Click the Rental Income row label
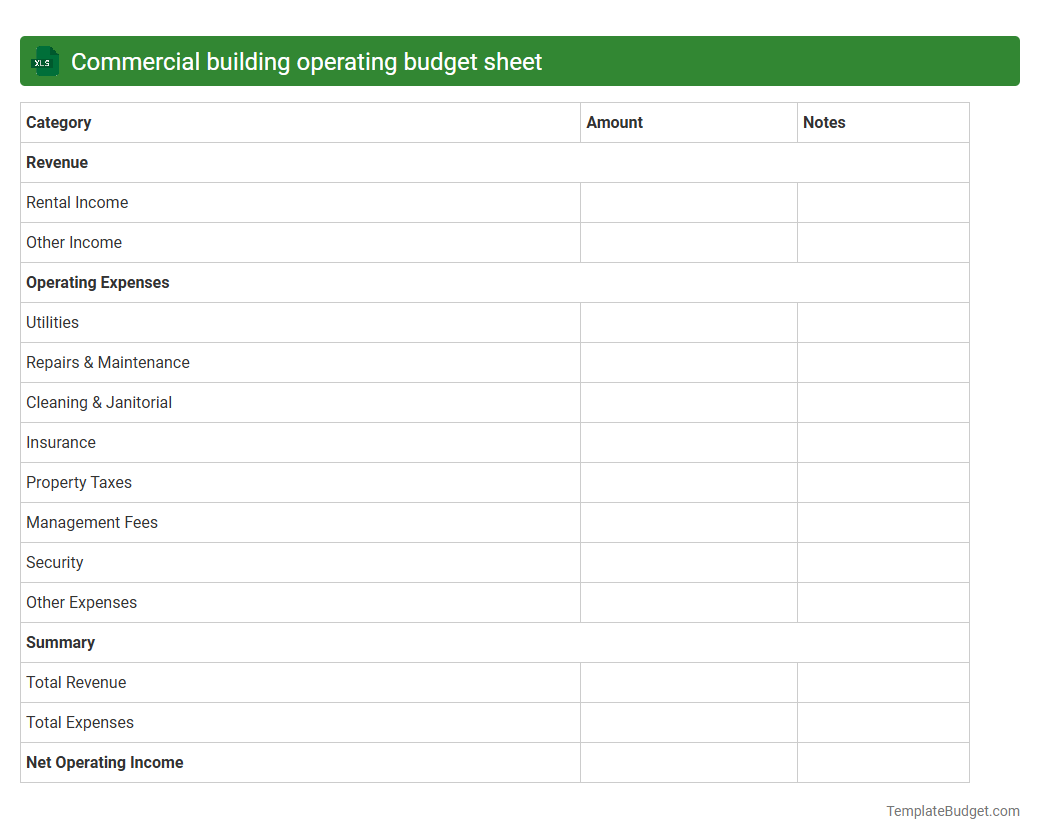Image resolution: width=1040 pixels, height=840 pixels. pyautogui.click(x=77, y=202)
